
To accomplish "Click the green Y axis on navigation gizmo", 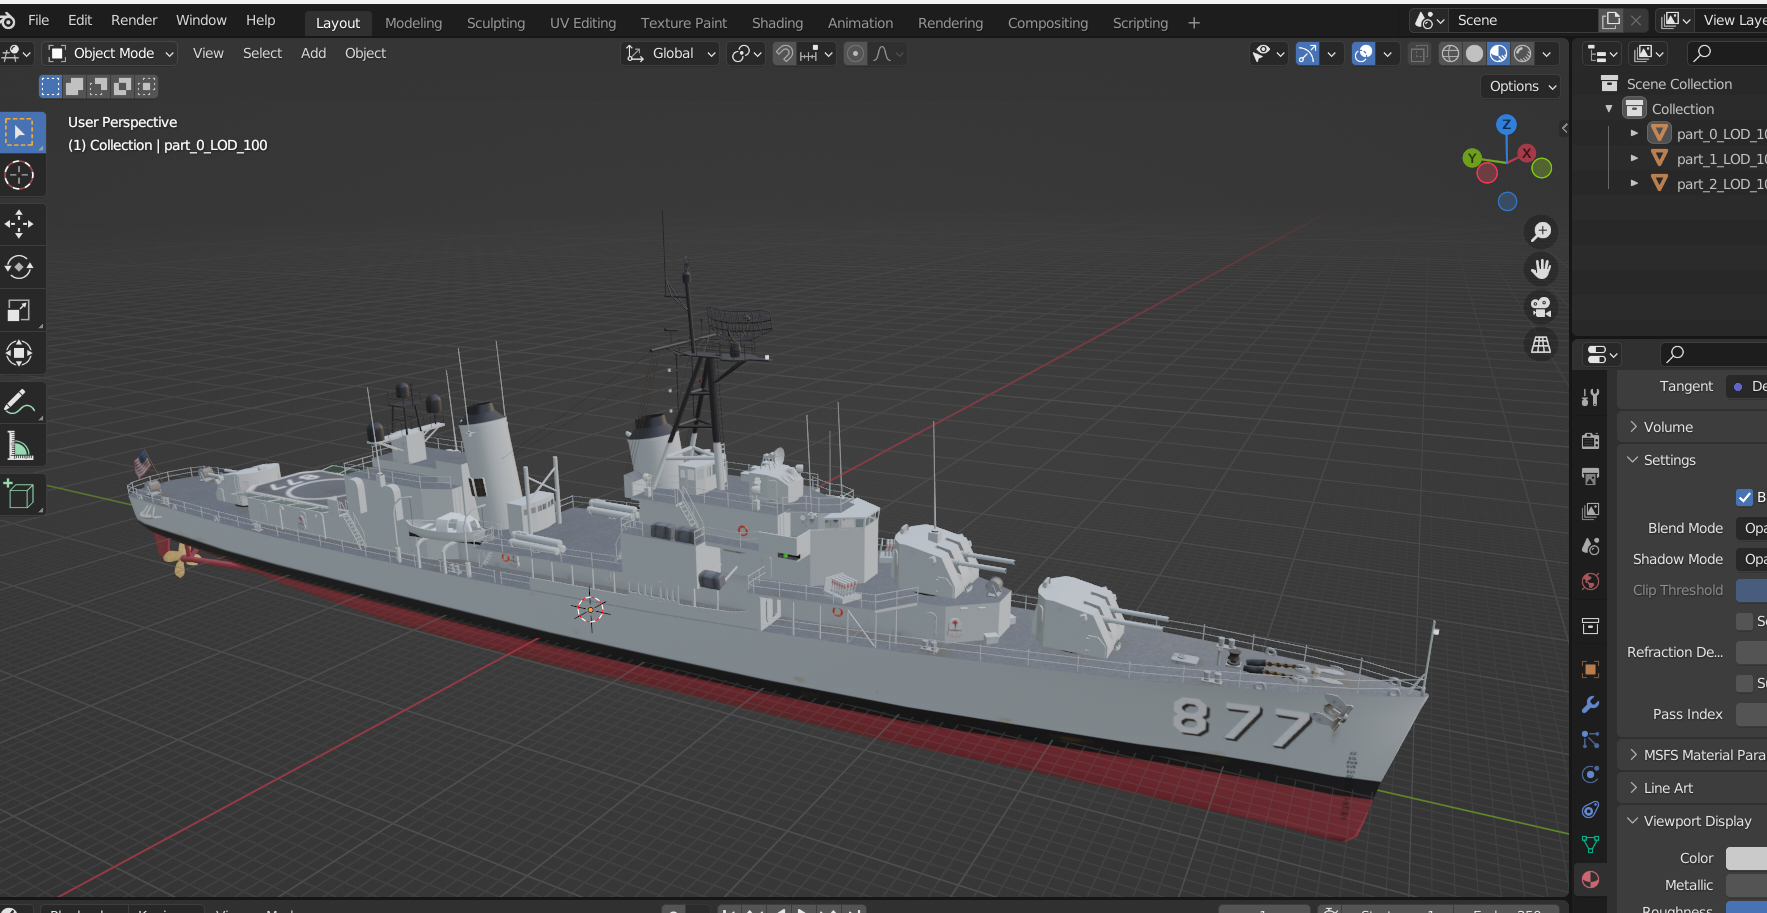I will [1472, 158].
